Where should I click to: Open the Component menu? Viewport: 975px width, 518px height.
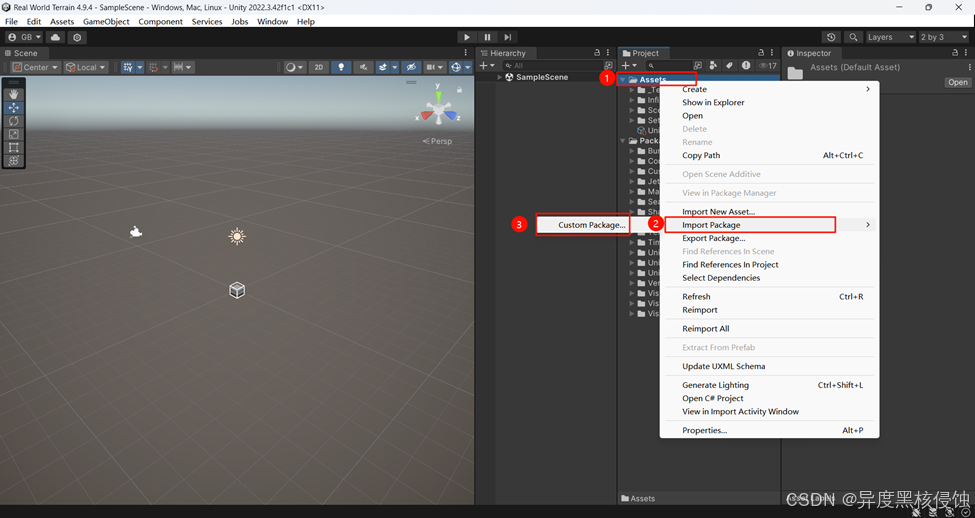160,21
